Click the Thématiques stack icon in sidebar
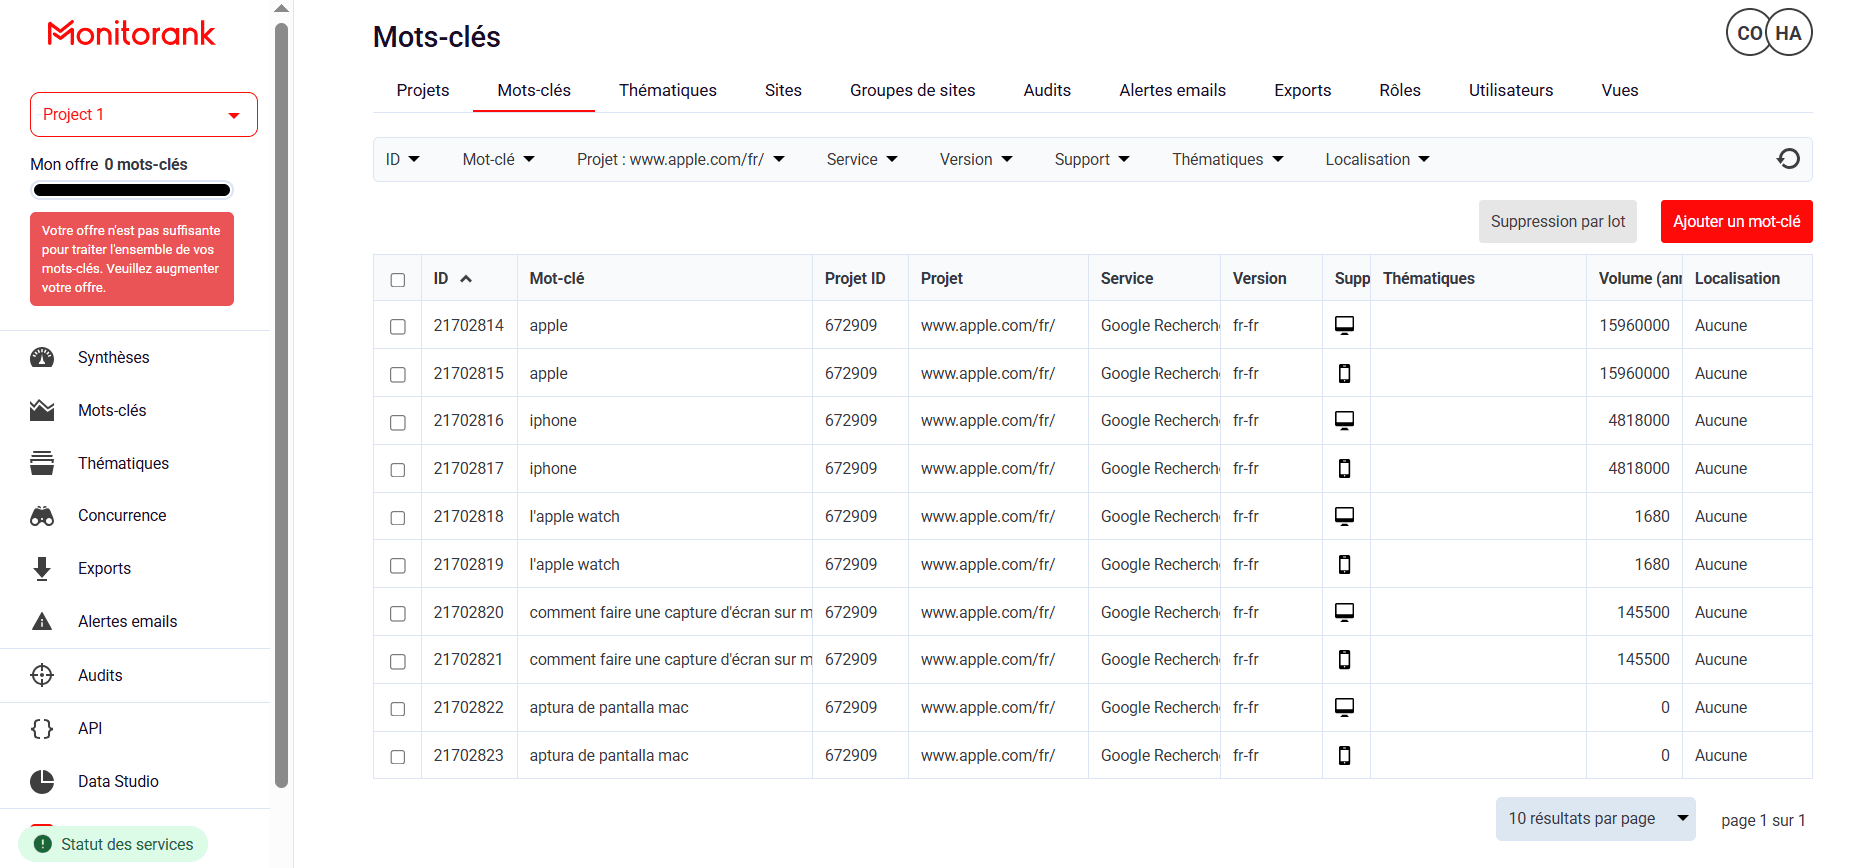The width and height of the screenshot is (1874, 868). coord(42,463)
